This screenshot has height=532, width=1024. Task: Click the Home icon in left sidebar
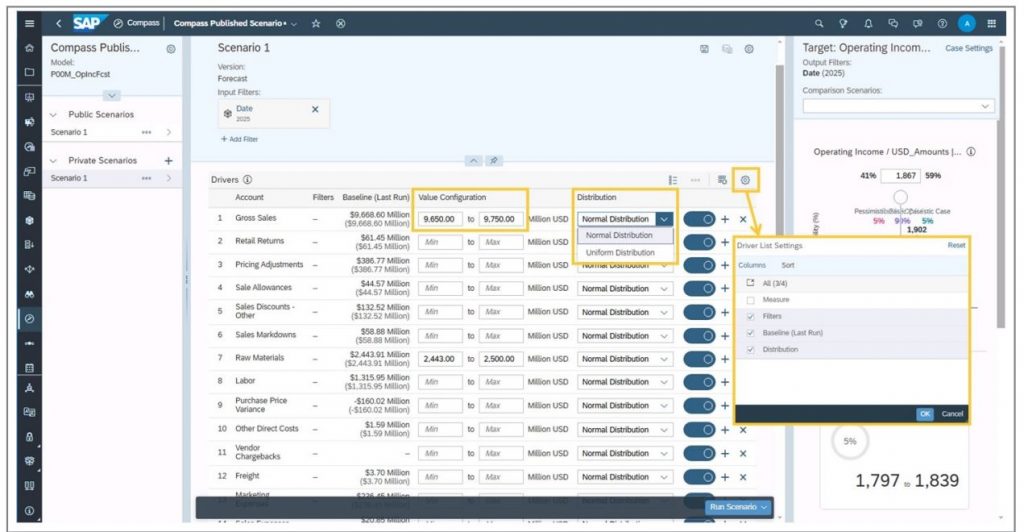[29, 48]
